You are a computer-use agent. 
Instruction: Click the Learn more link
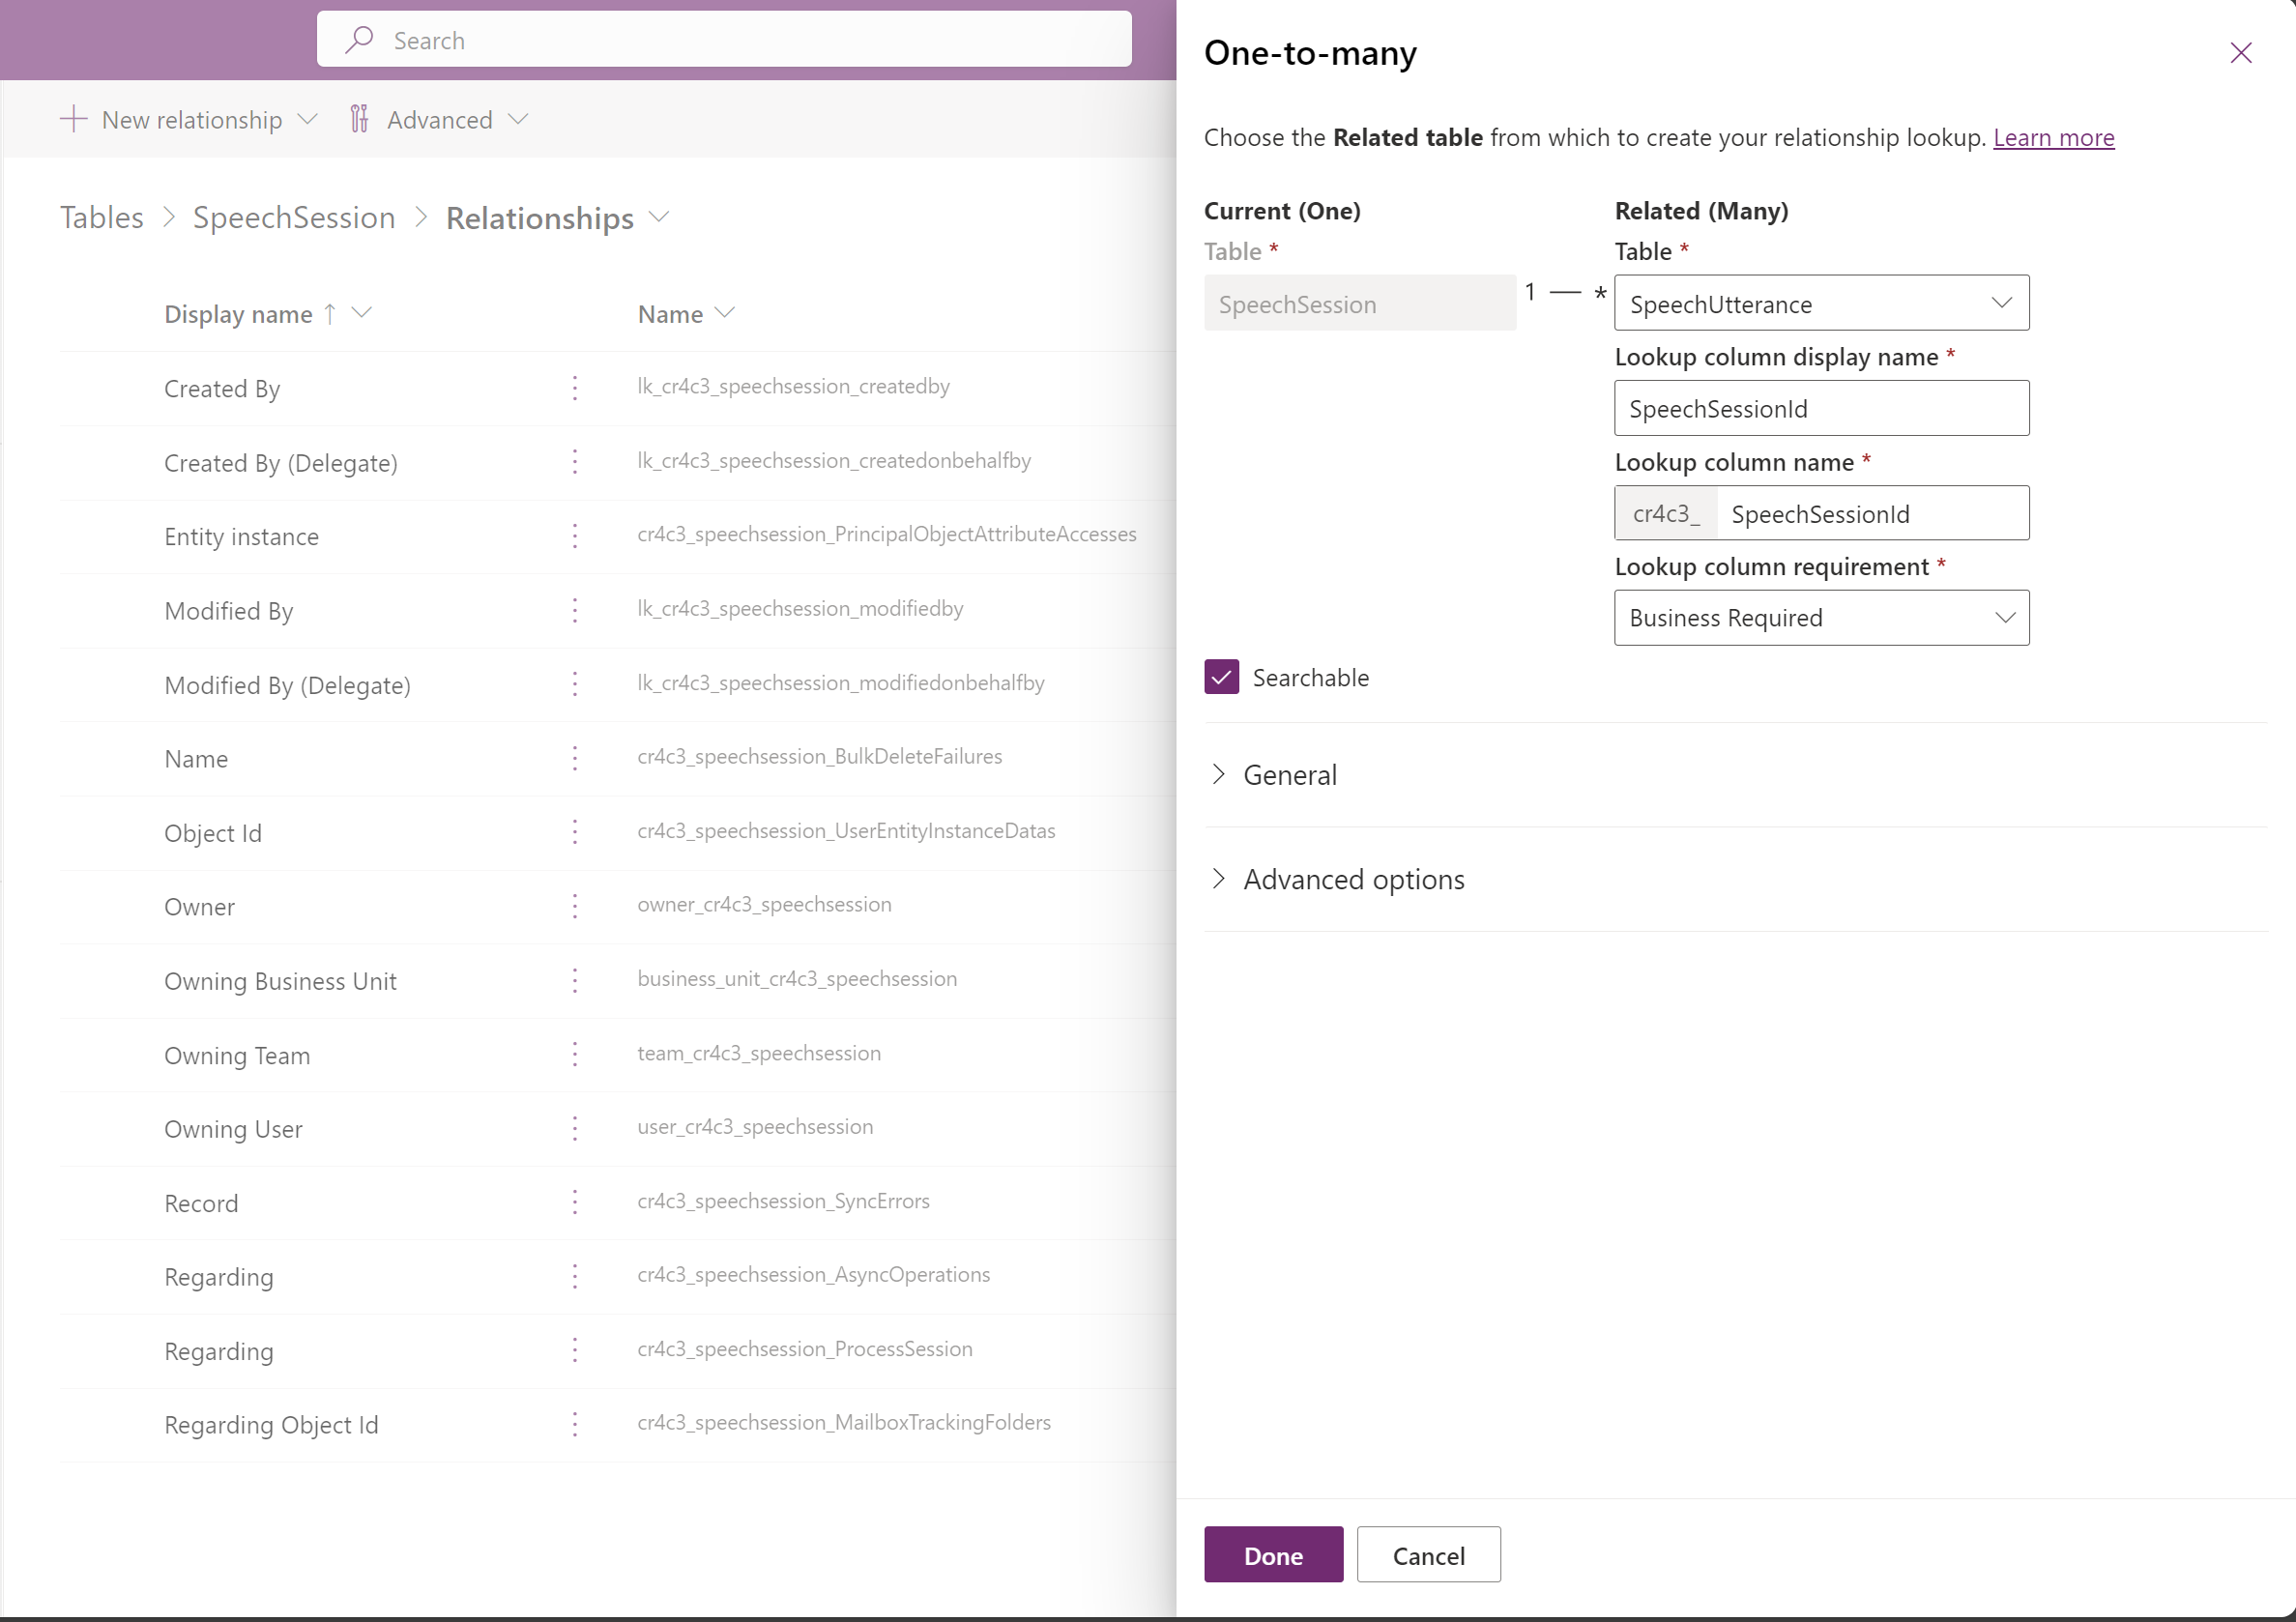coord(2054,138)
